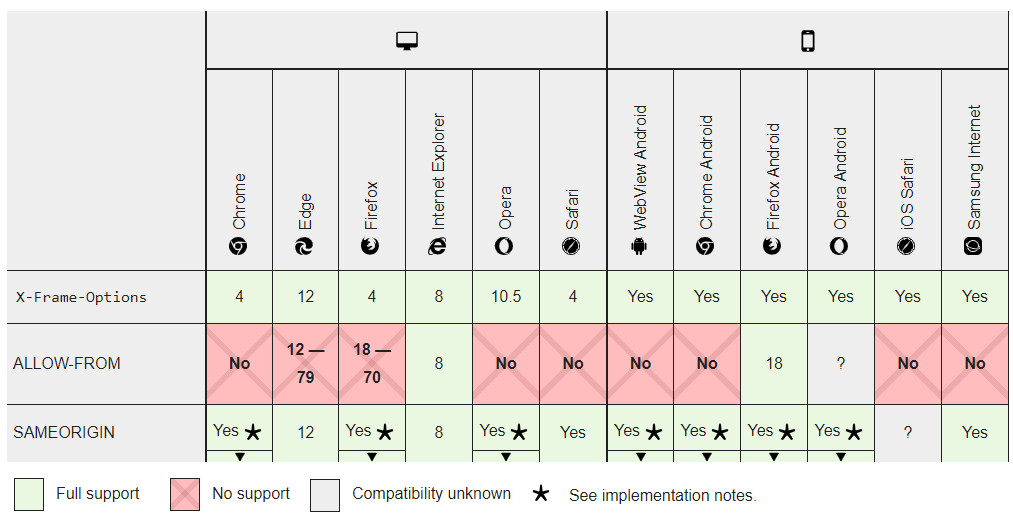Click the red No support legend swatch
The width and height of the screenshot is (1013, 527).
click(x=186, y=494)
